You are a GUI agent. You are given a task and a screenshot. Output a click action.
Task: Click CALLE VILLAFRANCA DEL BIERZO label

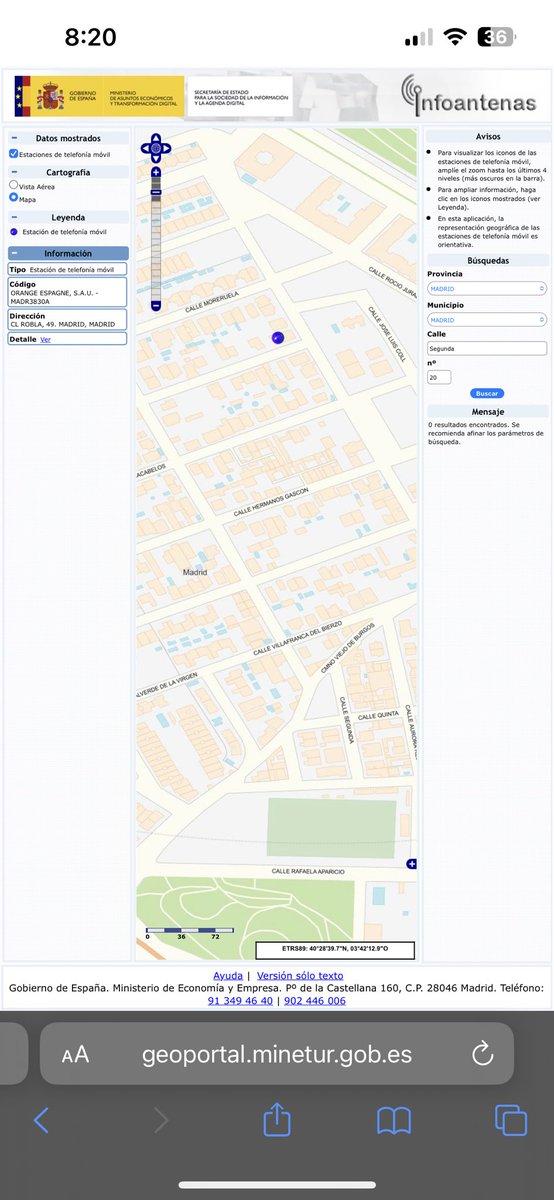tap(298, 637)
